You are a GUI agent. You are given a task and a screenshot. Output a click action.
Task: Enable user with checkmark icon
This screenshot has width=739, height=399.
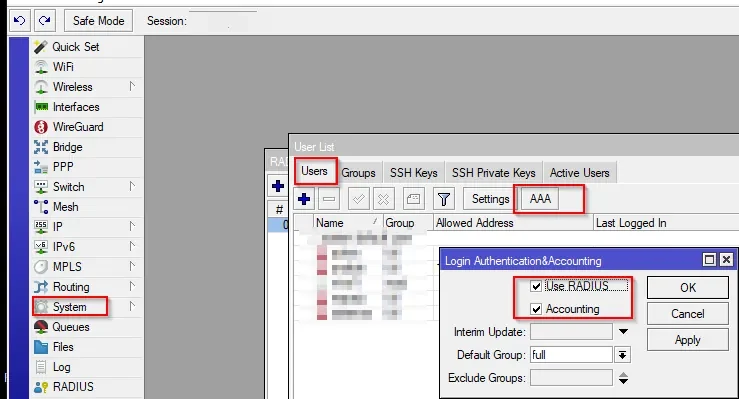pos(359,199)
